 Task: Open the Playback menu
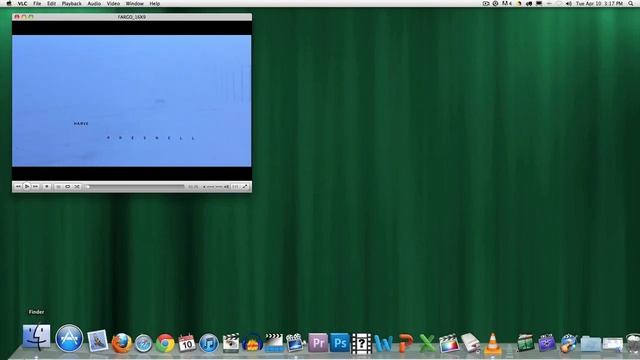71,4
